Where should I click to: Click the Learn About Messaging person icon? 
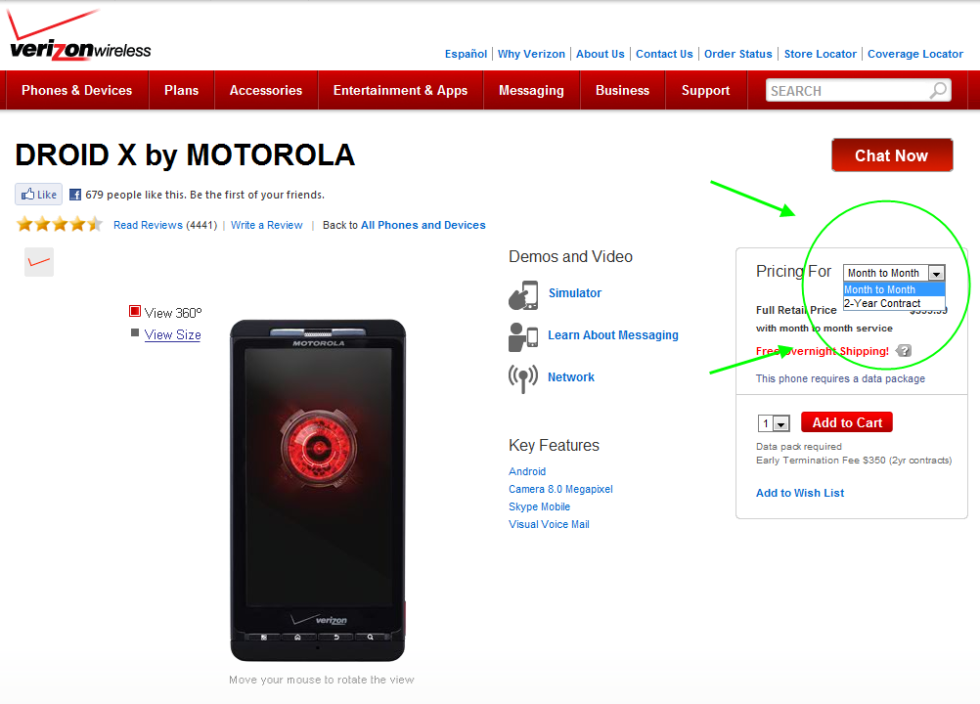click(523, 337)
